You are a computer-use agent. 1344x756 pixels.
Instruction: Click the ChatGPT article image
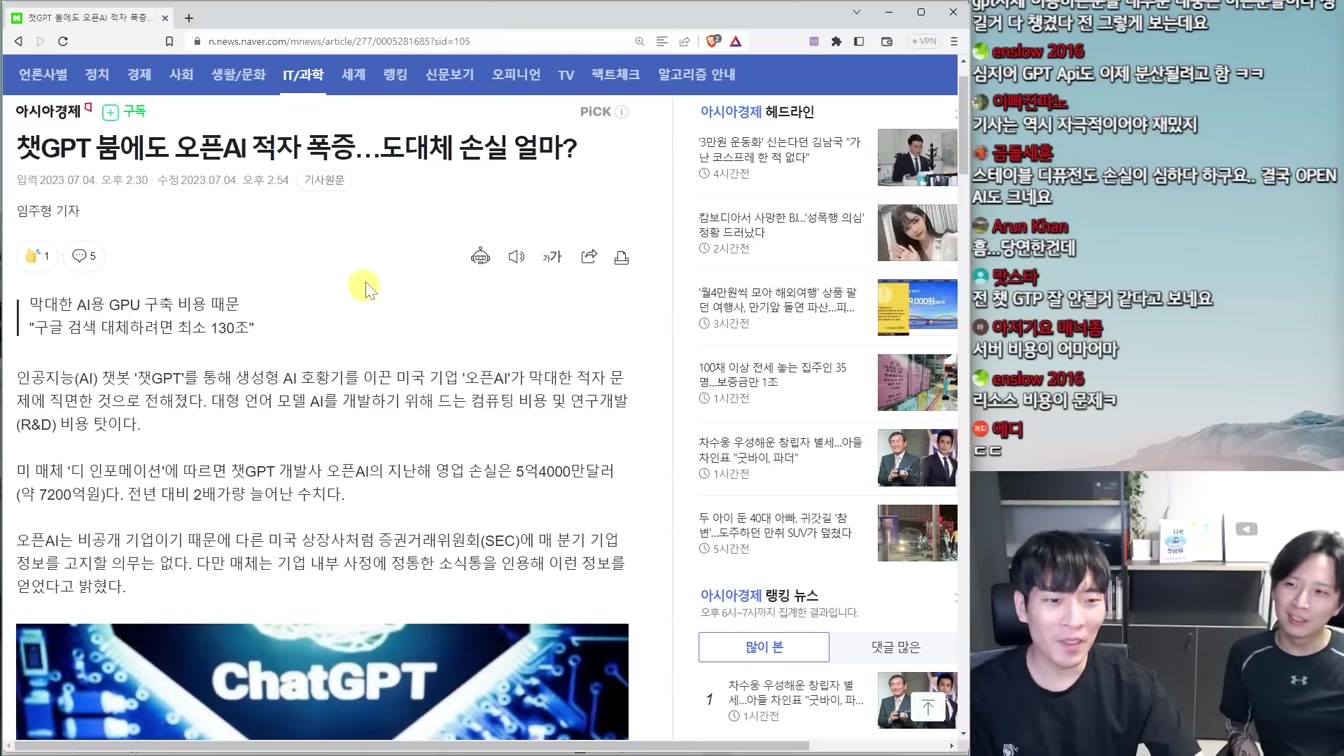pos(322,682)
